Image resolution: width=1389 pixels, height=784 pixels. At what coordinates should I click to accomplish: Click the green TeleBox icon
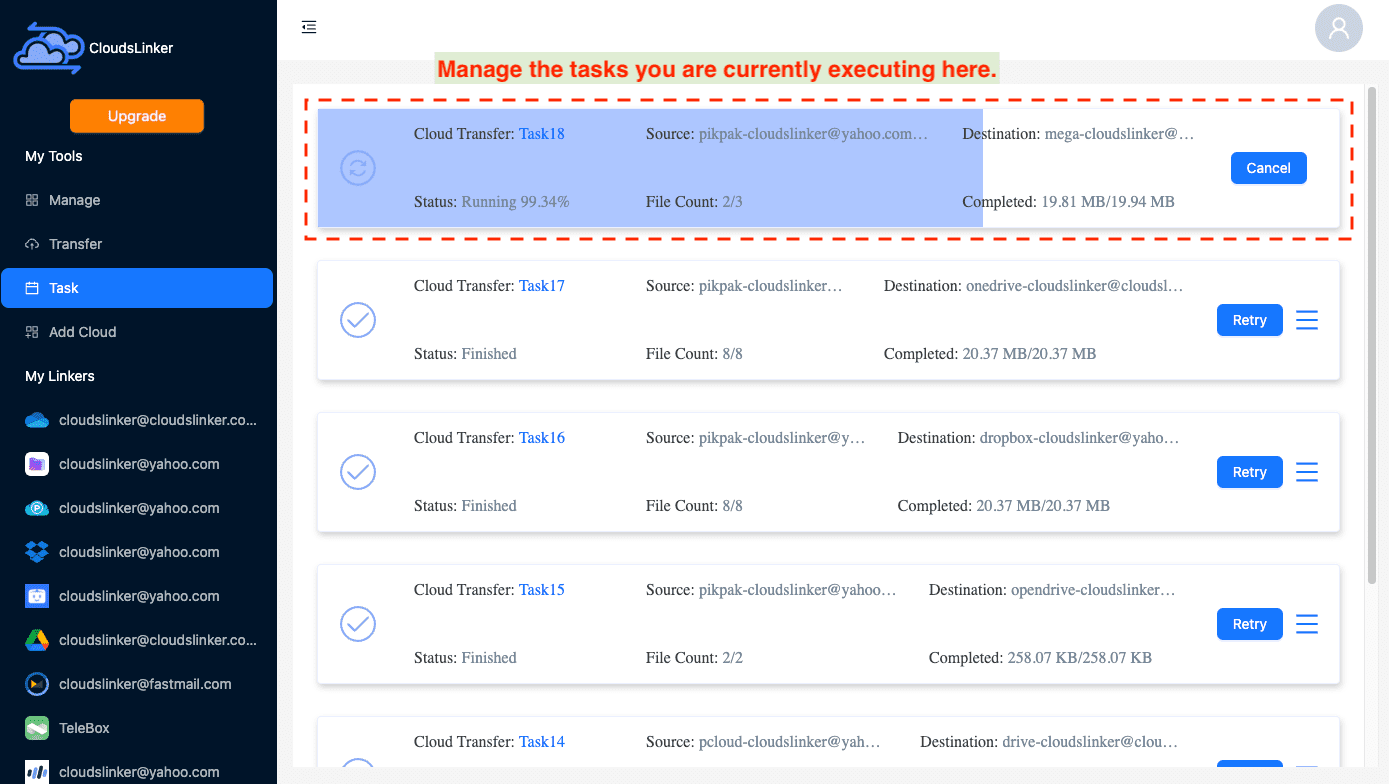(37, 728)
